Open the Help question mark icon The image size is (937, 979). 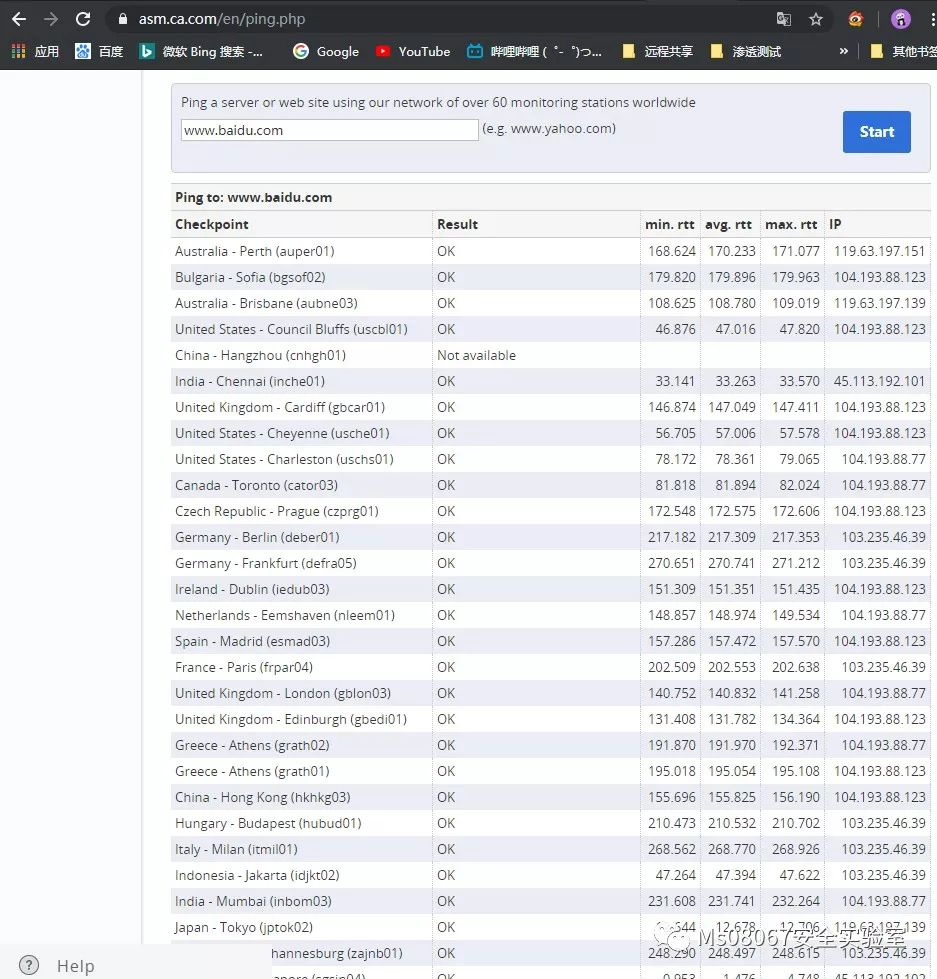(x=29, y=965)
